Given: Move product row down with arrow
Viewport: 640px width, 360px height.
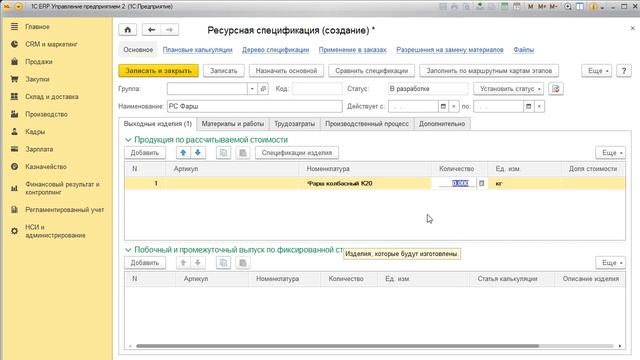Looking at the screenshot, I should click(198, 153).
